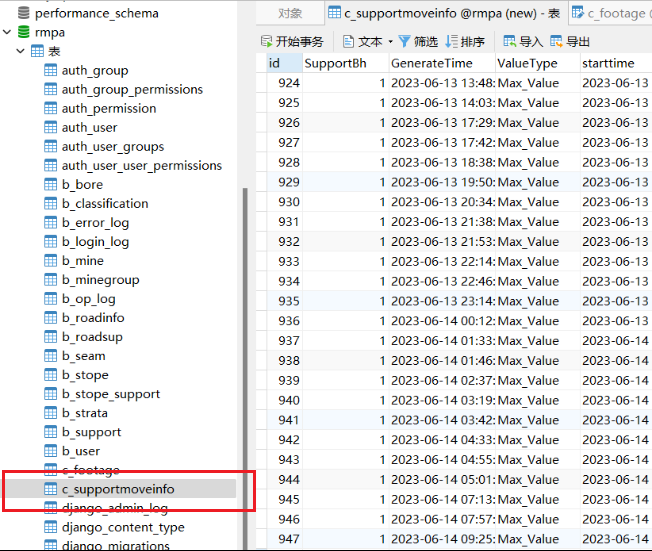This screenshot has height=551, width=652.
Task: Collapse the rmpa database node
Action: click(x=7, y=32)
